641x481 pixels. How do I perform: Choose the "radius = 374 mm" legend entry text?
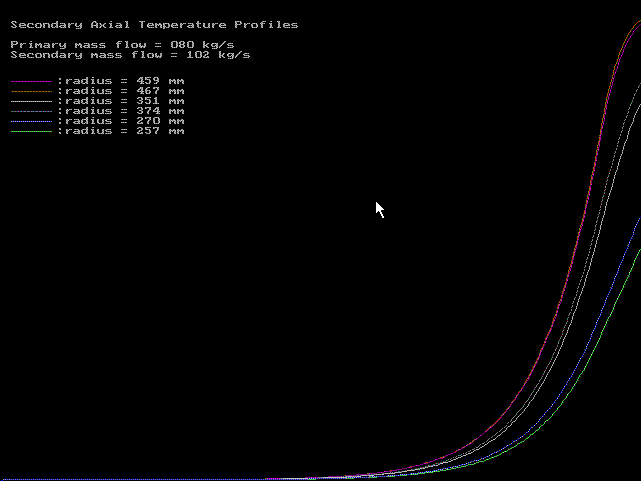click(x=123, y=110)
